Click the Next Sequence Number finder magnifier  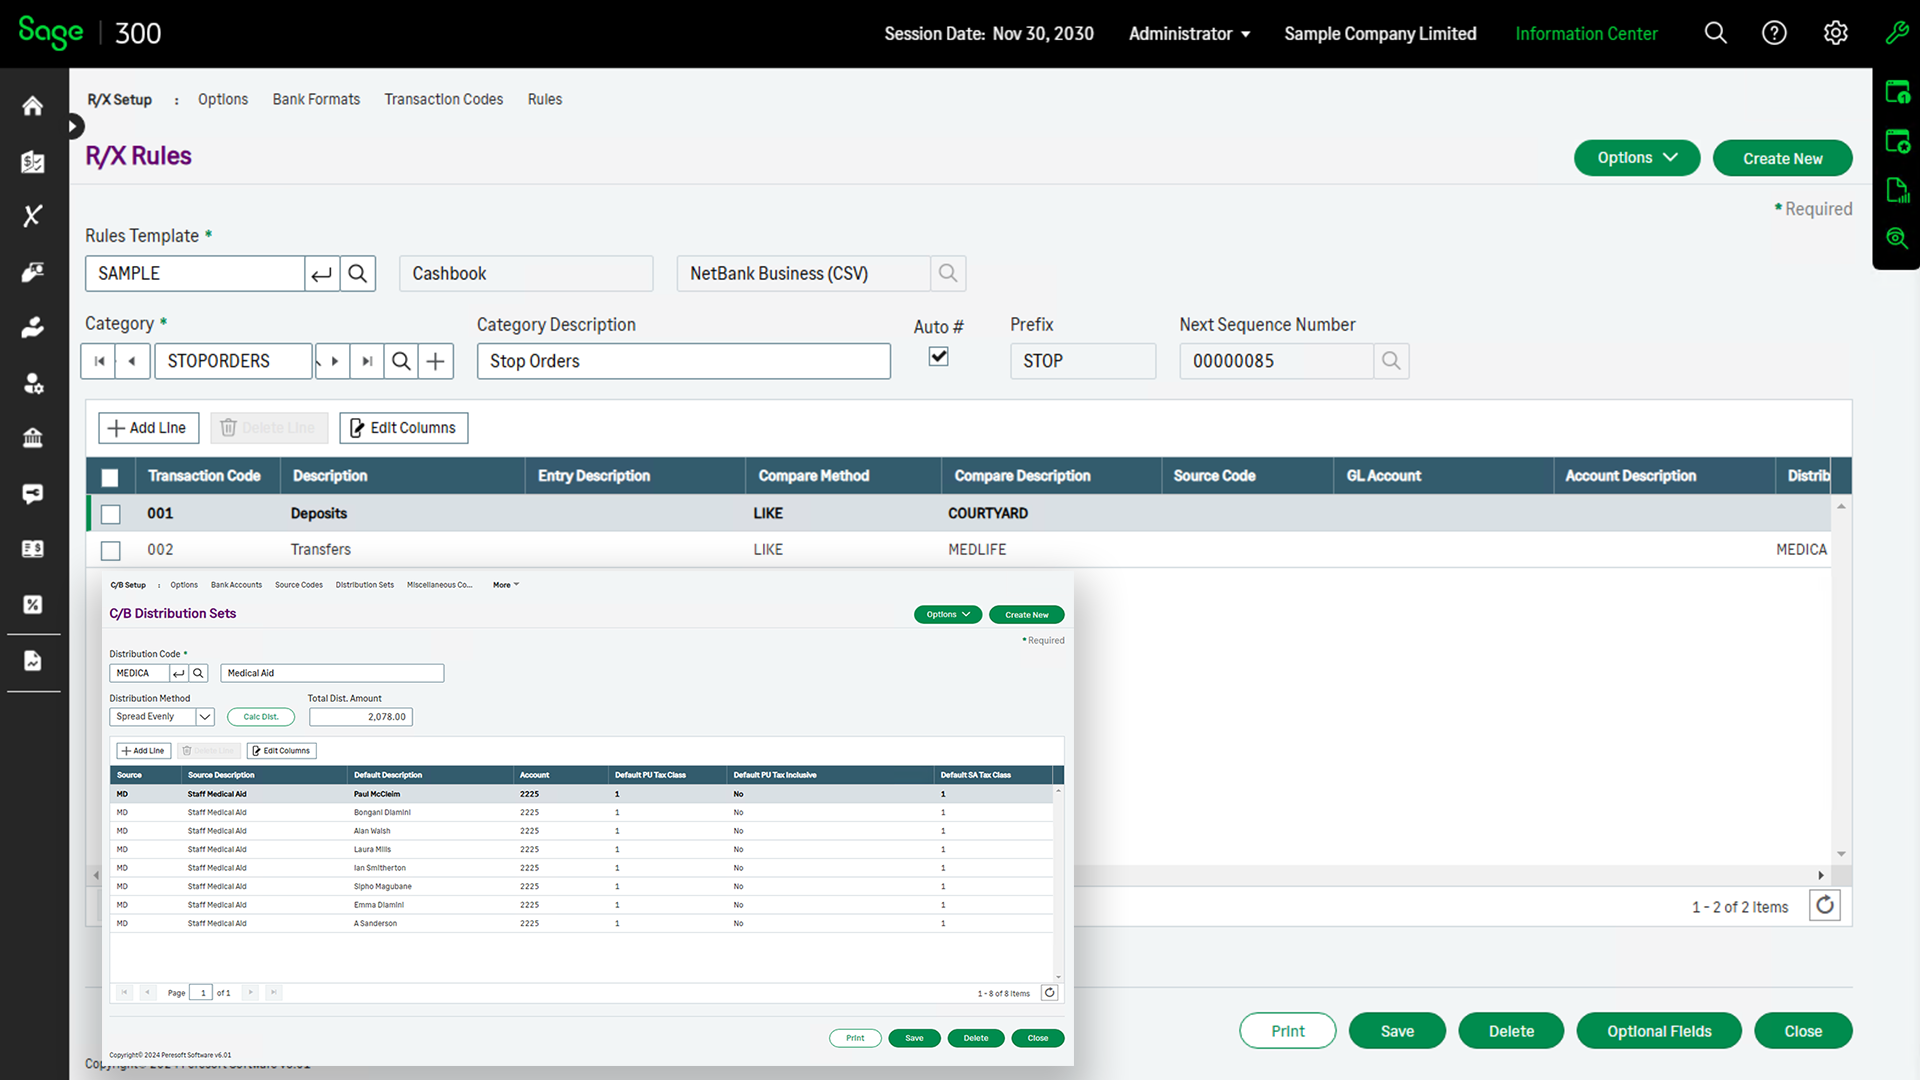(1391, 361)
